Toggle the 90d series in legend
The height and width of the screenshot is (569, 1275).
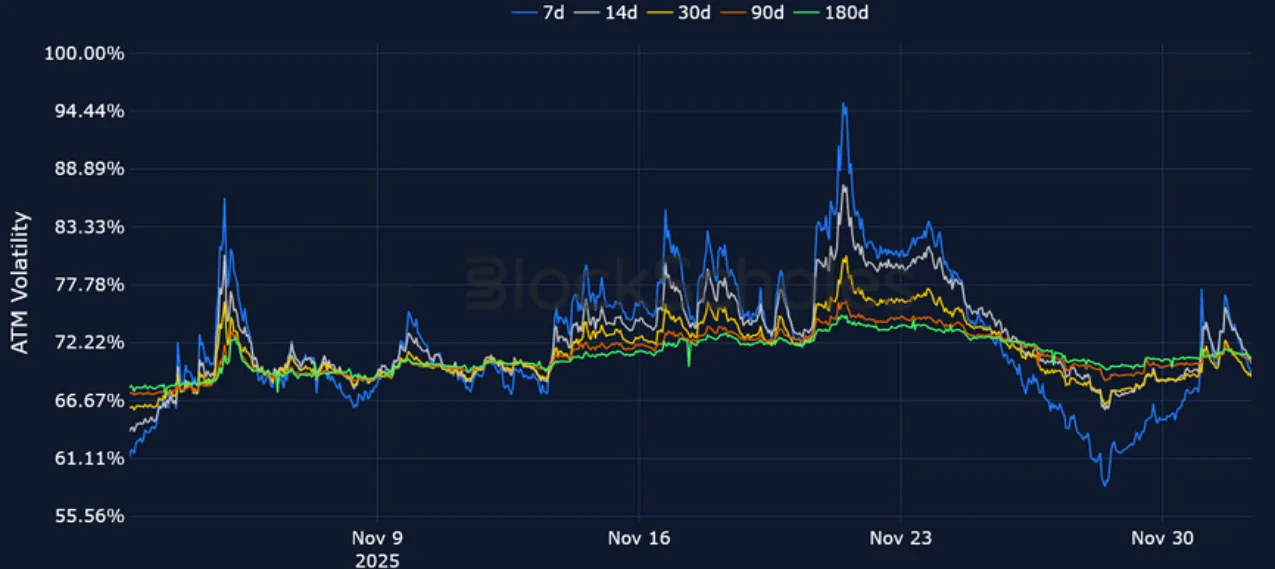(755, 13)
